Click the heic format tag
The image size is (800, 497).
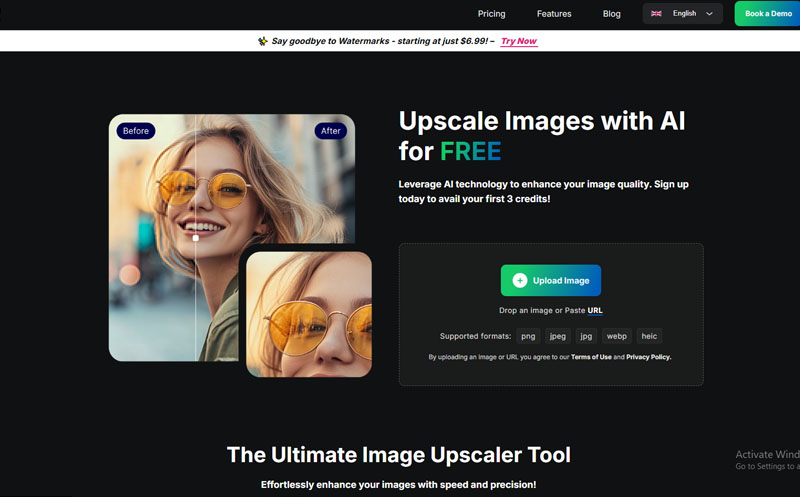(649, 336)
